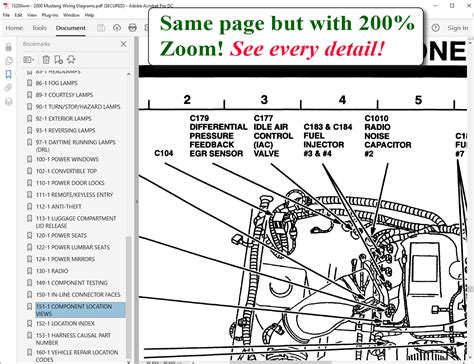Open the Layers sidebar icon
Image resolution: width=474 pixels, height=364 pixels.
pyautogui.click(x=9, y=102)
